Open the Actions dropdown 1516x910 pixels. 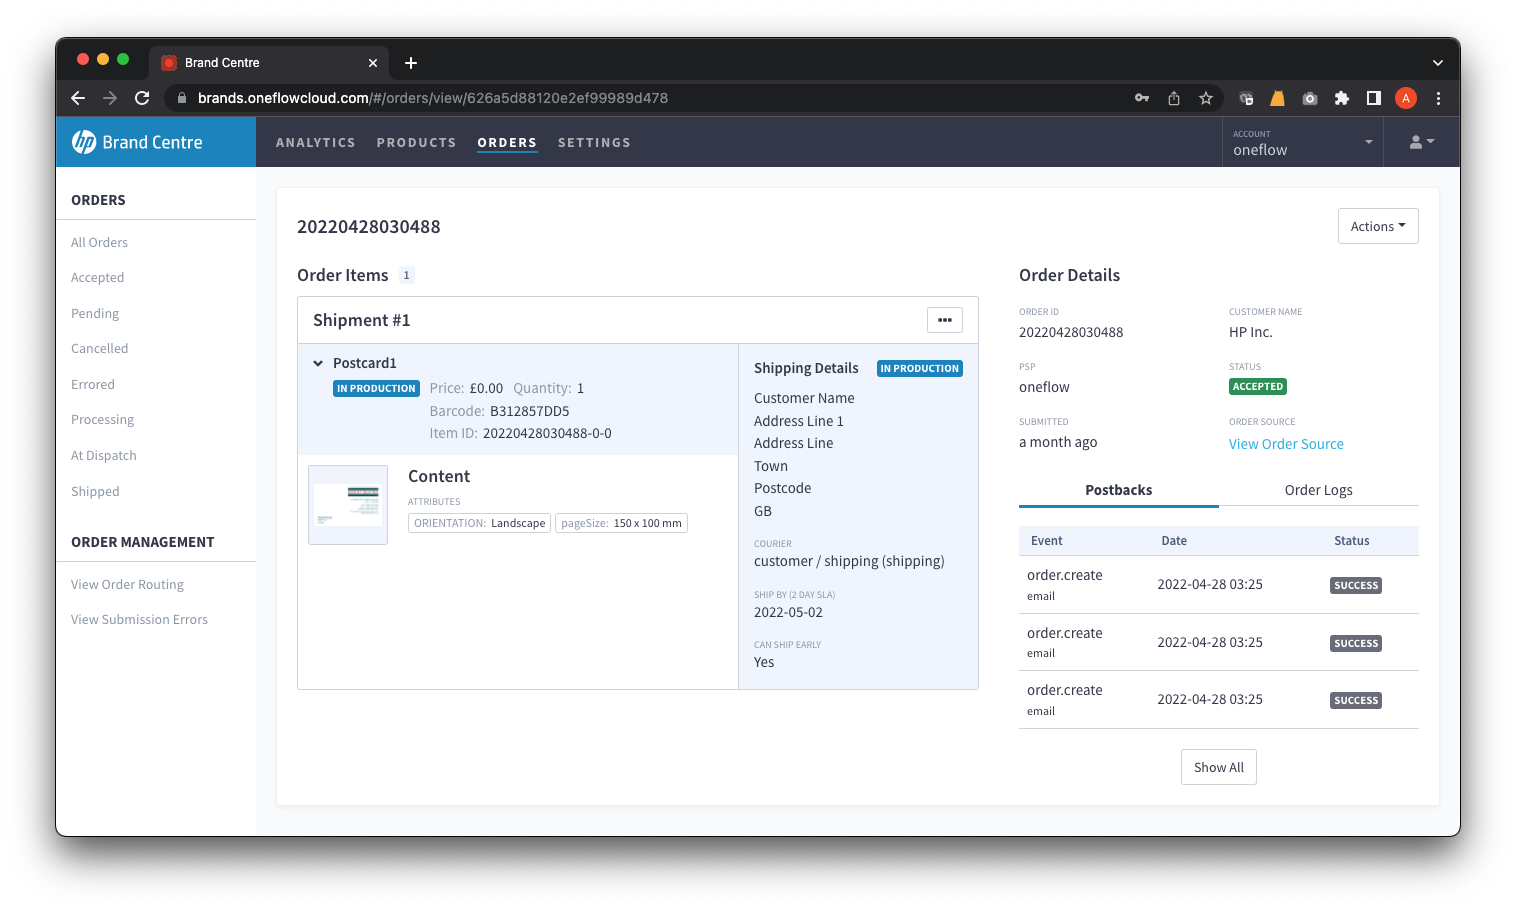1377,226
